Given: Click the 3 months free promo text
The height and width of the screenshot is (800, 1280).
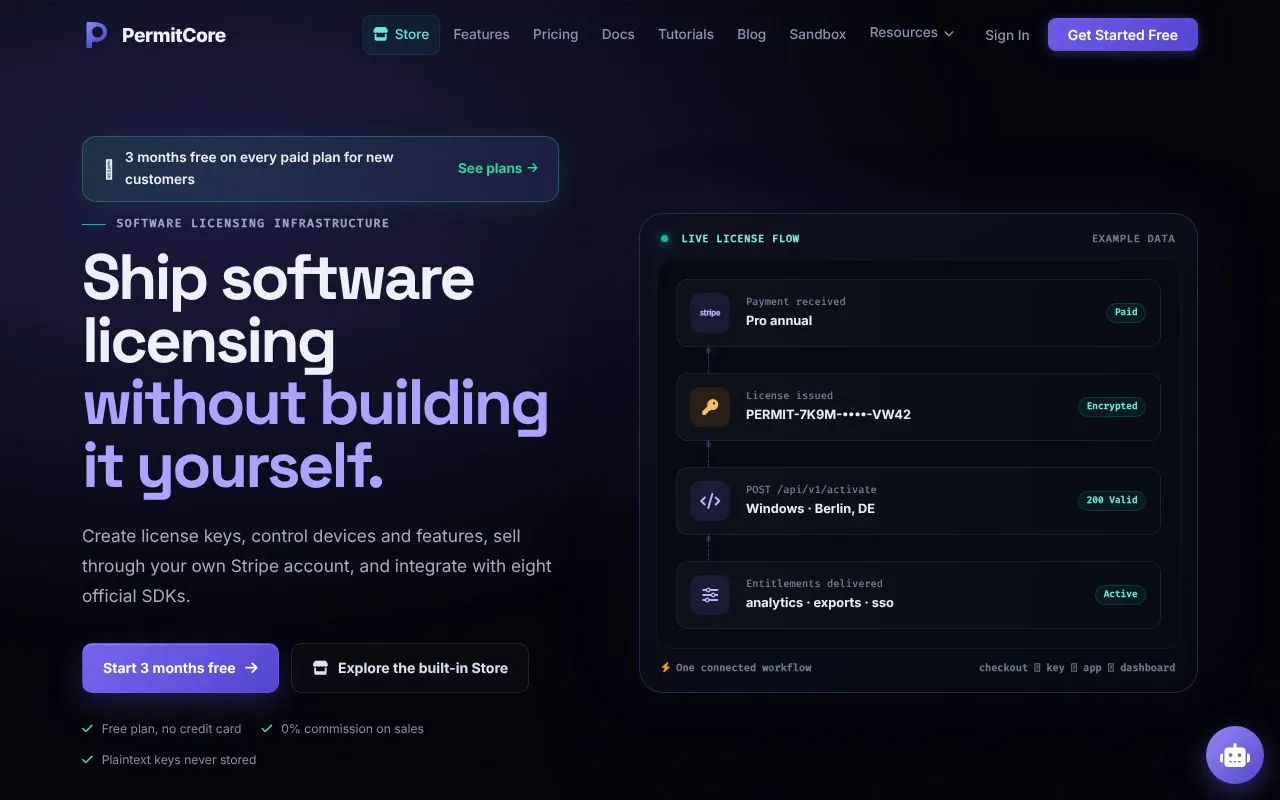Looking at the screenshot, I should click(x=259, y=168).
